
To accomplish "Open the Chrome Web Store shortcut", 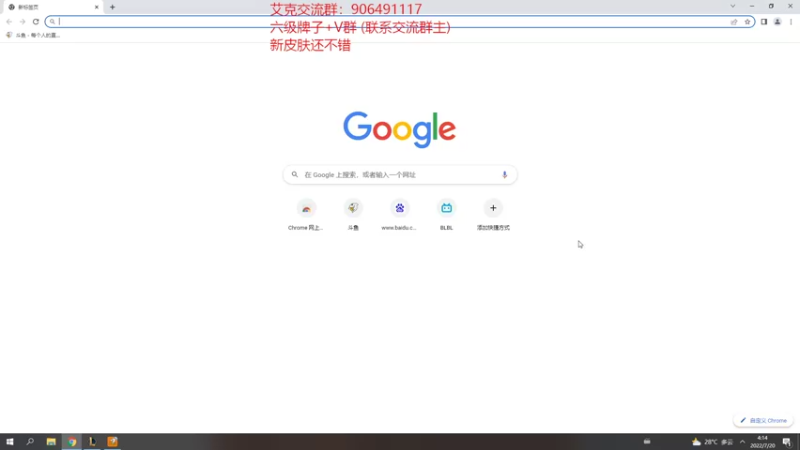I will coord(306,214).
